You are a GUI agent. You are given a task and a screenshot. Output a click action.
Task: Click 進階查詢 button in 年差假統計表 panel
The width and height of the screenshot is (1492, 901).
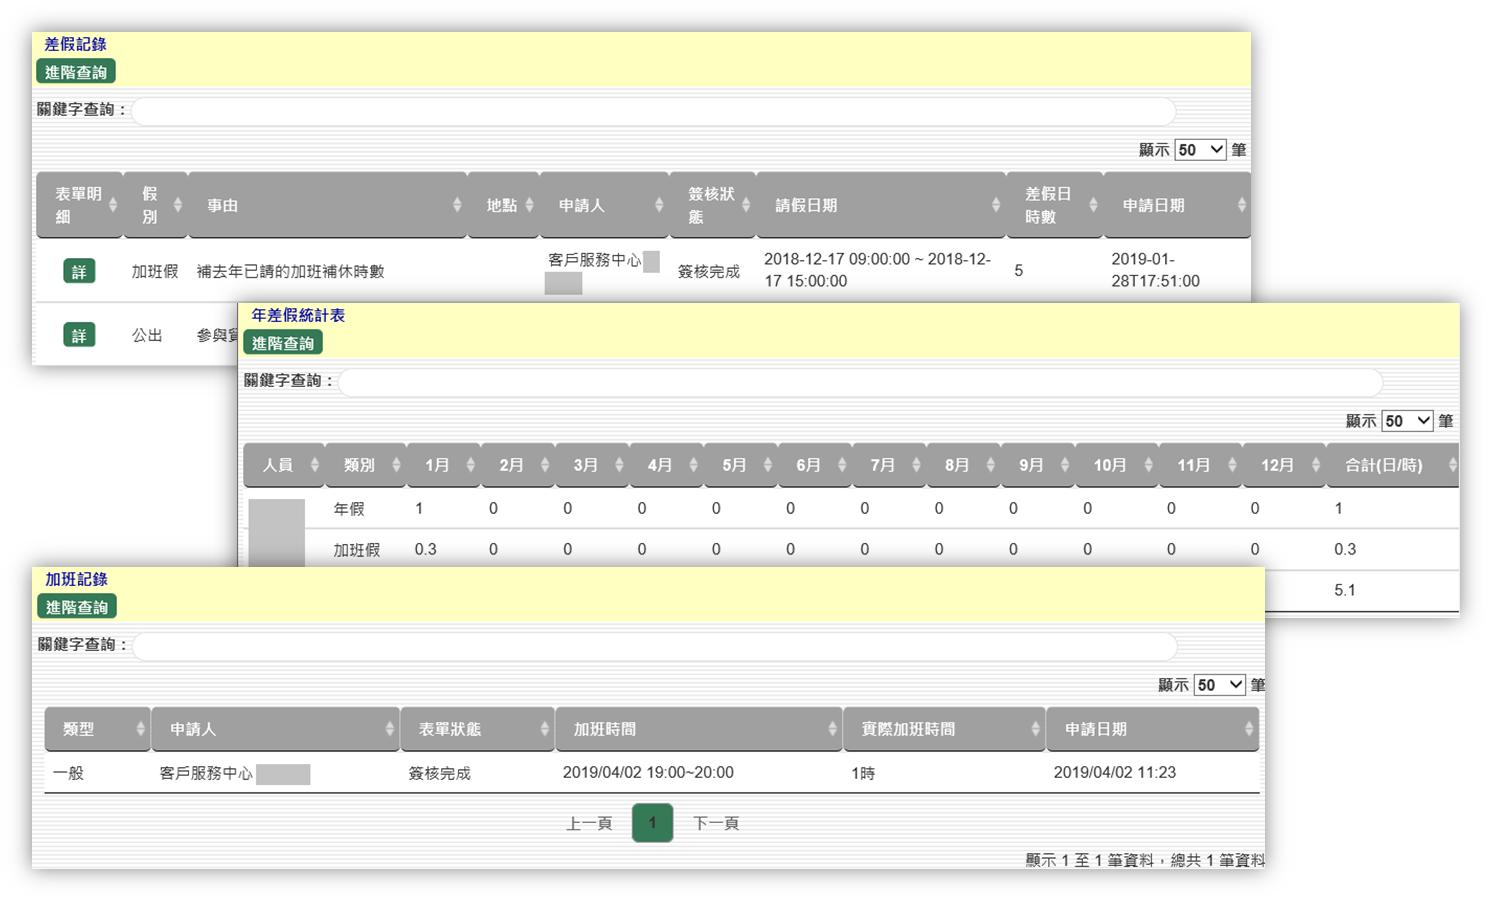click(x=283, y=343)
